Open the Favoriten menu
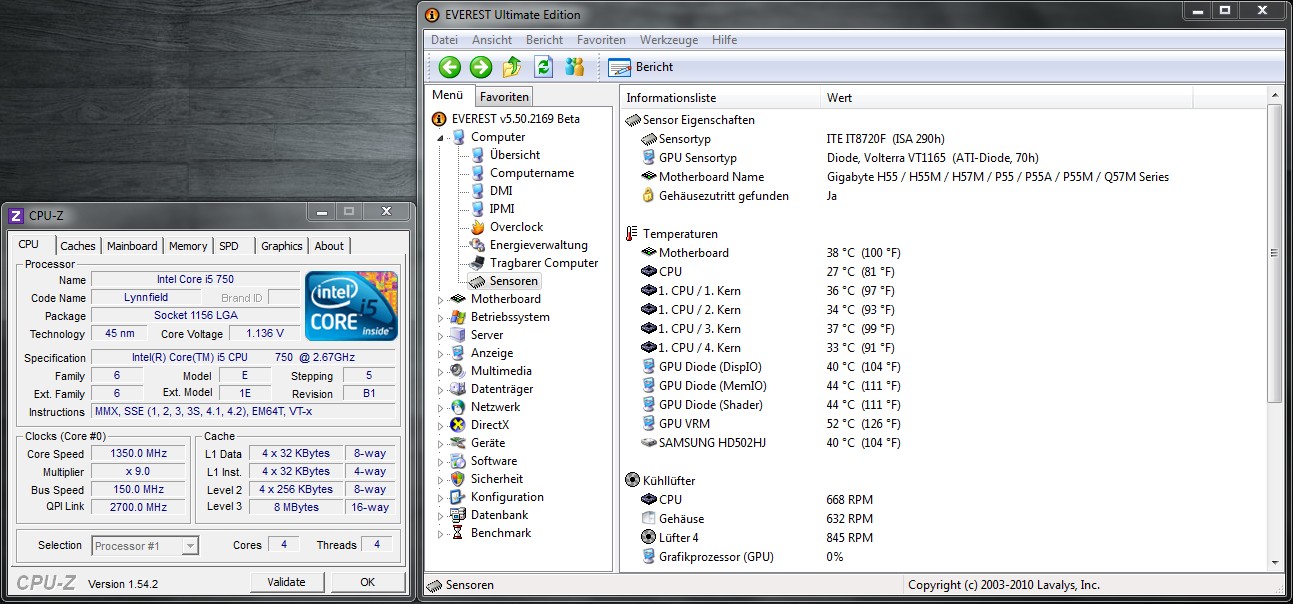 point(601,40)
